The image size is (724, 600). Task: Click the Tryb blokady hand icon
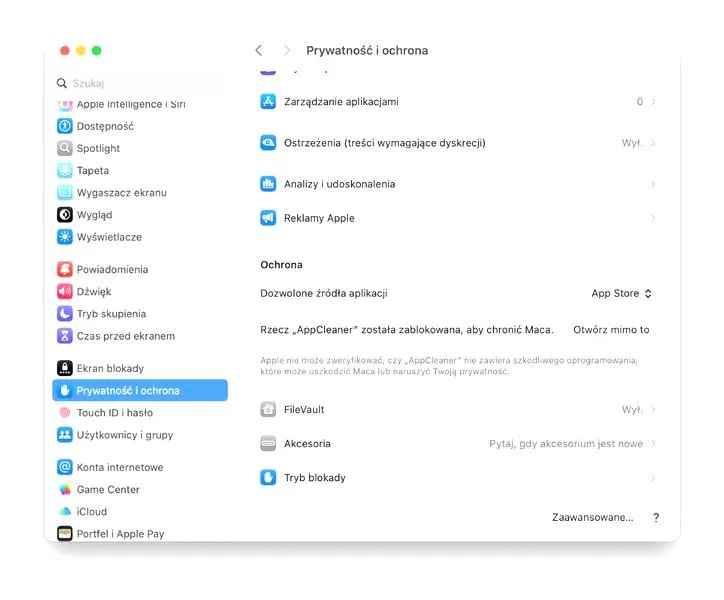268,477
